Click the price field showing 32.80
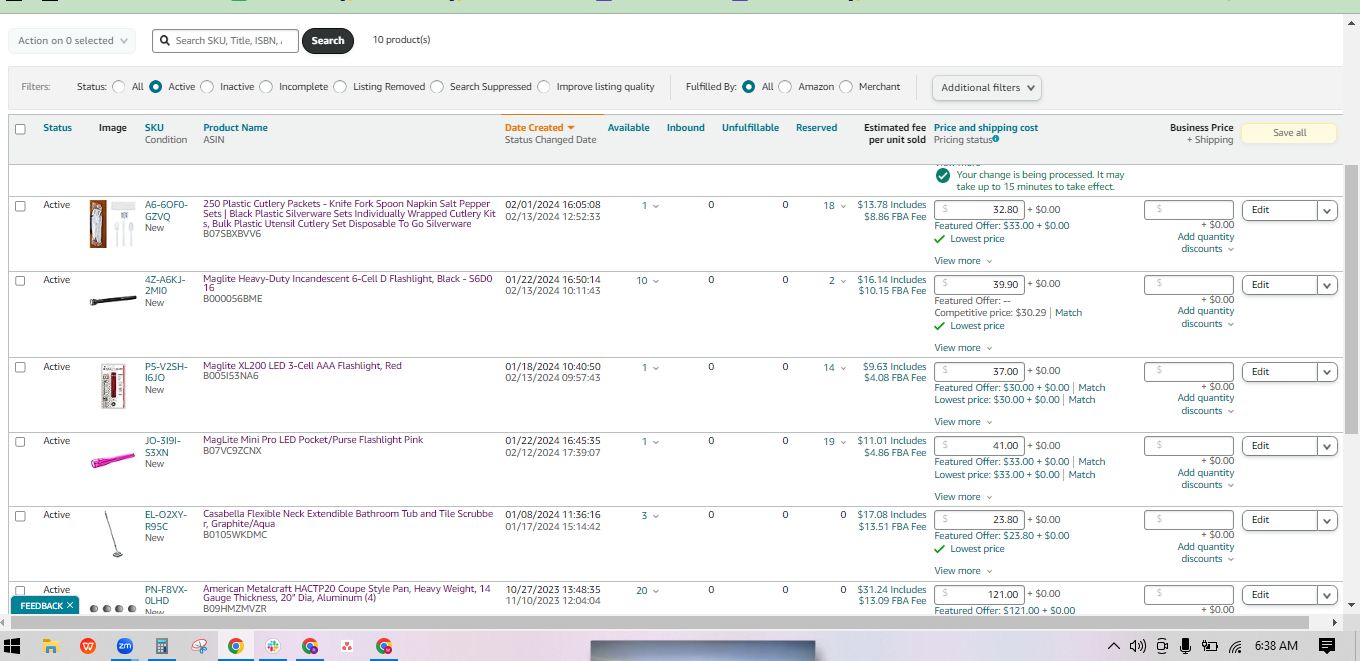Screen dimensions: 1360x661 [x=979, y=210]
